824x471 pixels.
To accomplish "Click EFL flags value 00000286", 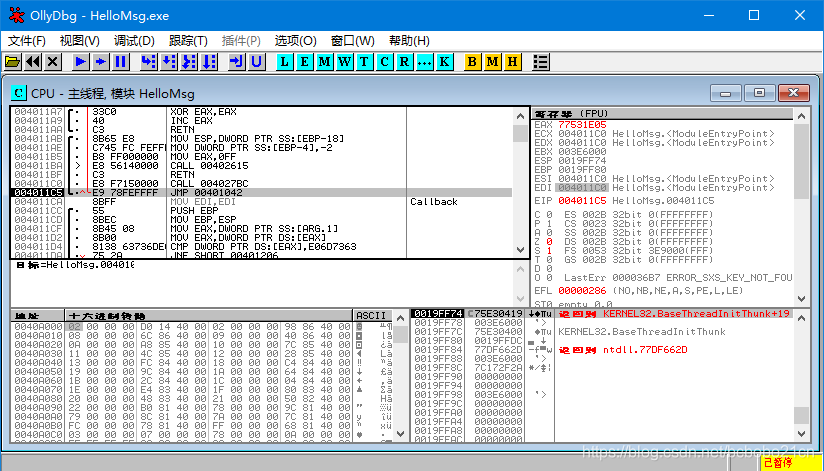I will (582, 291).
